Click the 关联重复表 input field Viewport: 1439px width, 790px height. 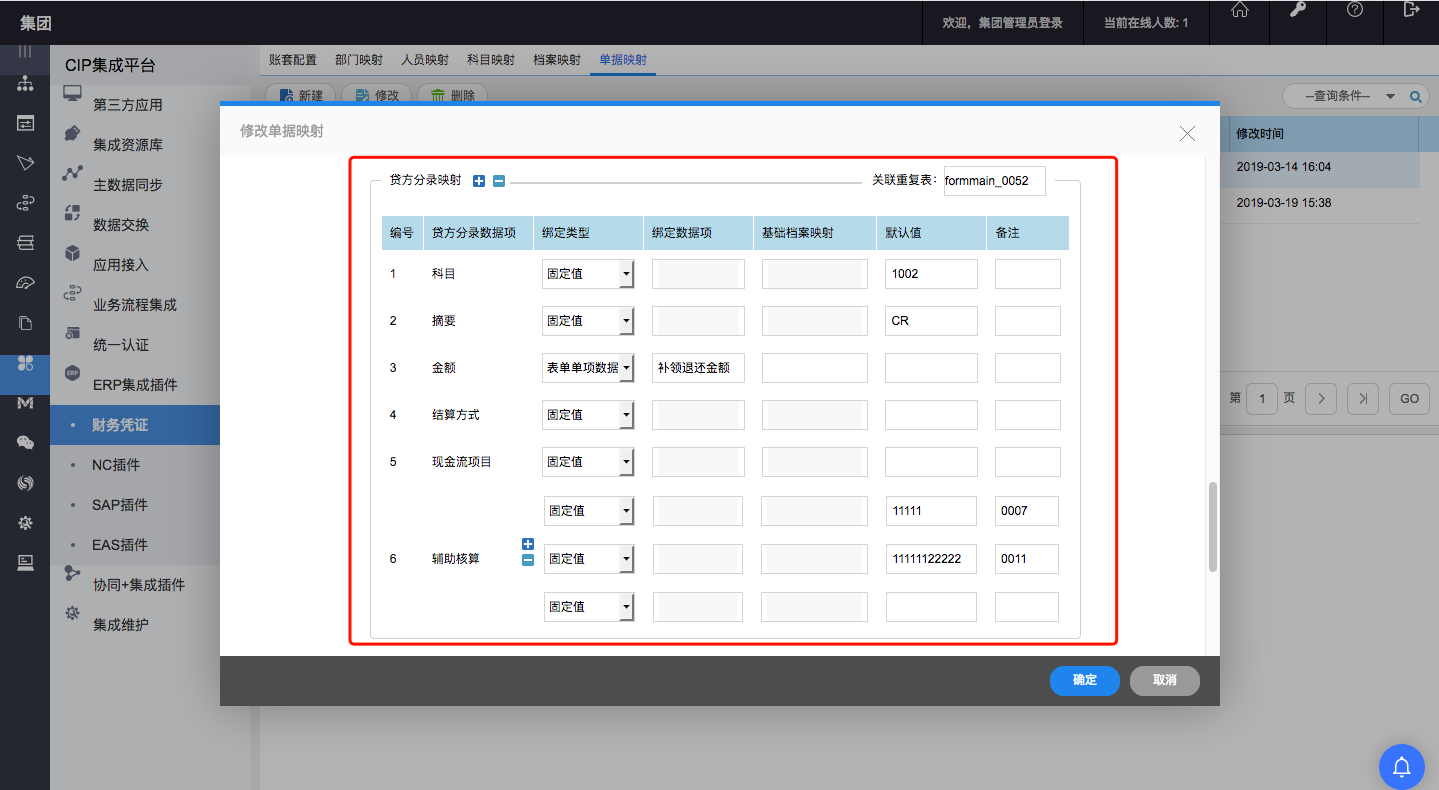click(993, 181)
